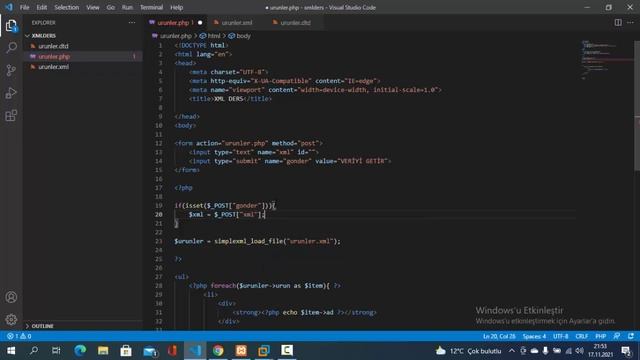Screen dimensions: 640x360
Task: Open the Terminal menu
Action: tap(151, 7)
